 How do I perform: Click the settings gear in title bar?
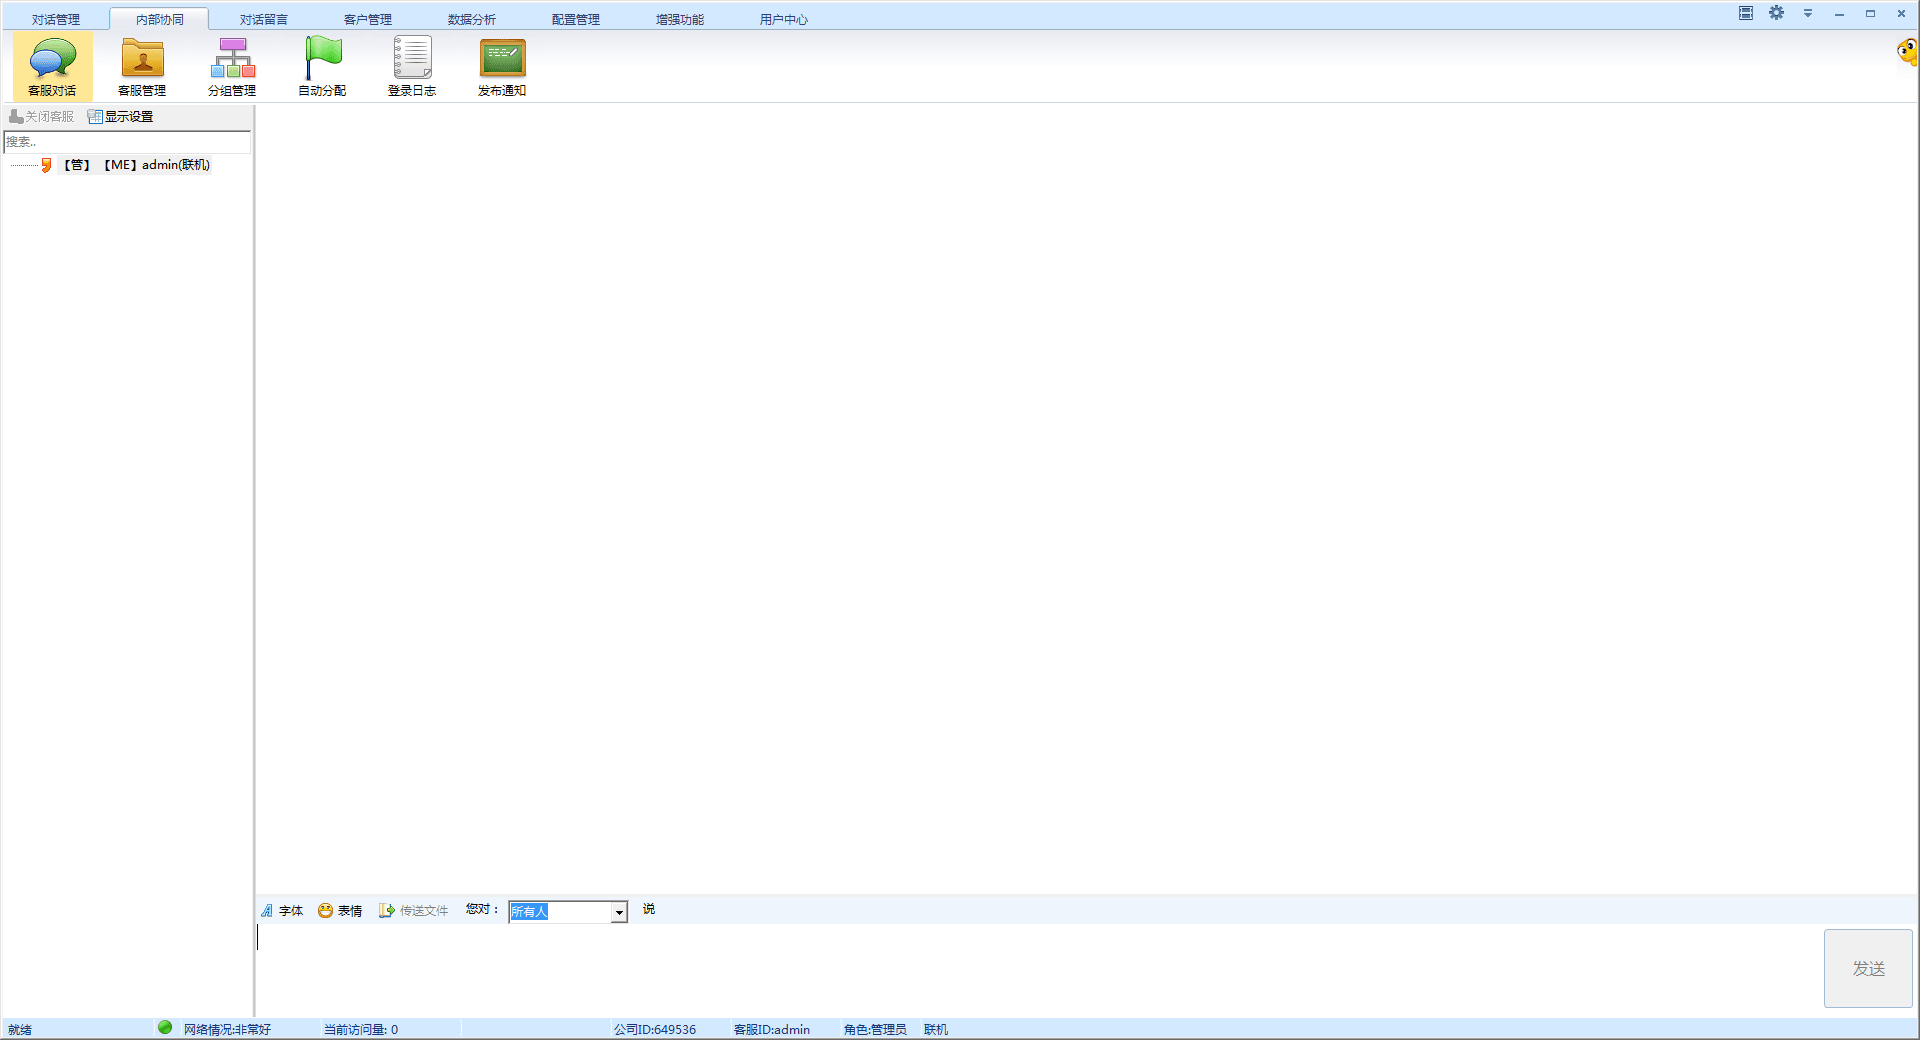pos(1776,13)
